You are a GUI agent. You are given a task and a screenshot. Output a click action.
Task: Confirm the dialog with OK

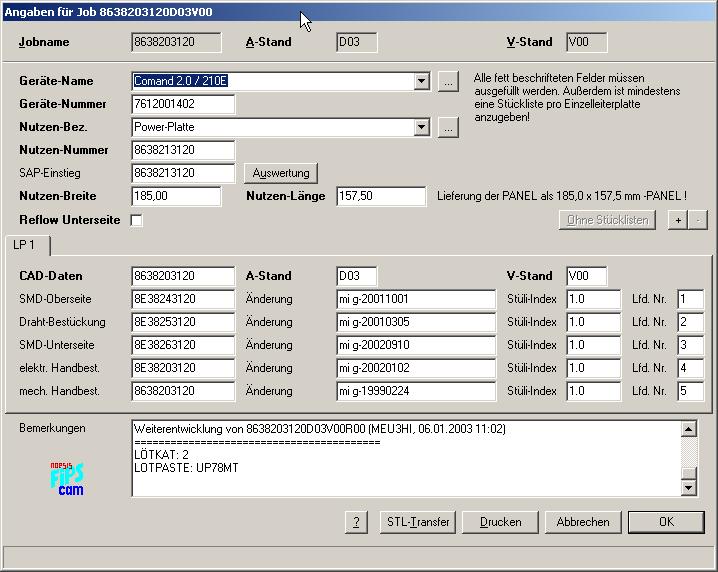tap(666, 522)
